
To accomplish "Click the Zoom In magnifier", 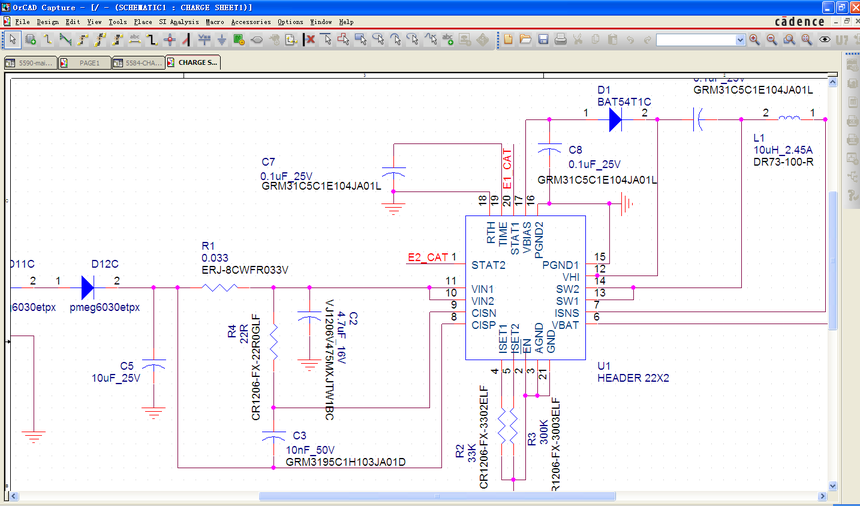I will 755,39.
